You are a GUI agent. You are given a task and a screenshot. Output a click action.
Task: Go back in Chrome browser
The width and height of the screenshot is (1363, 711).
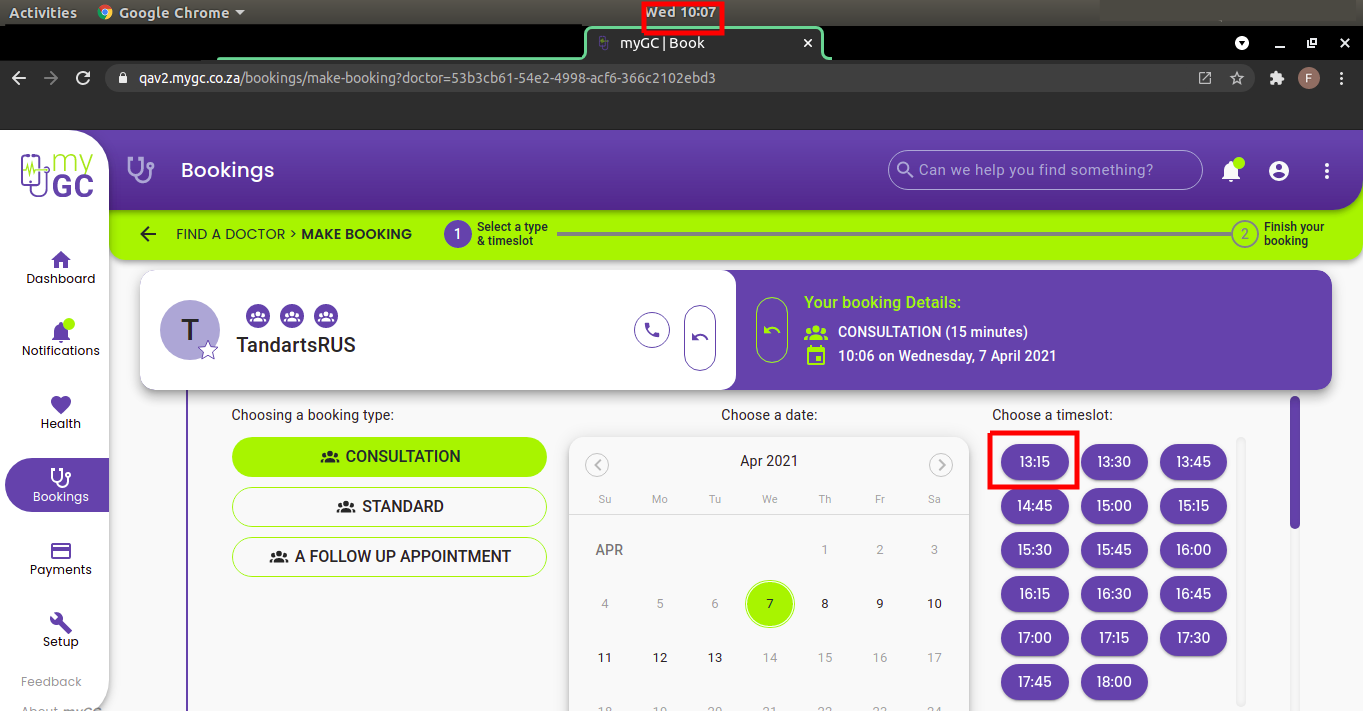click(19, 78)
